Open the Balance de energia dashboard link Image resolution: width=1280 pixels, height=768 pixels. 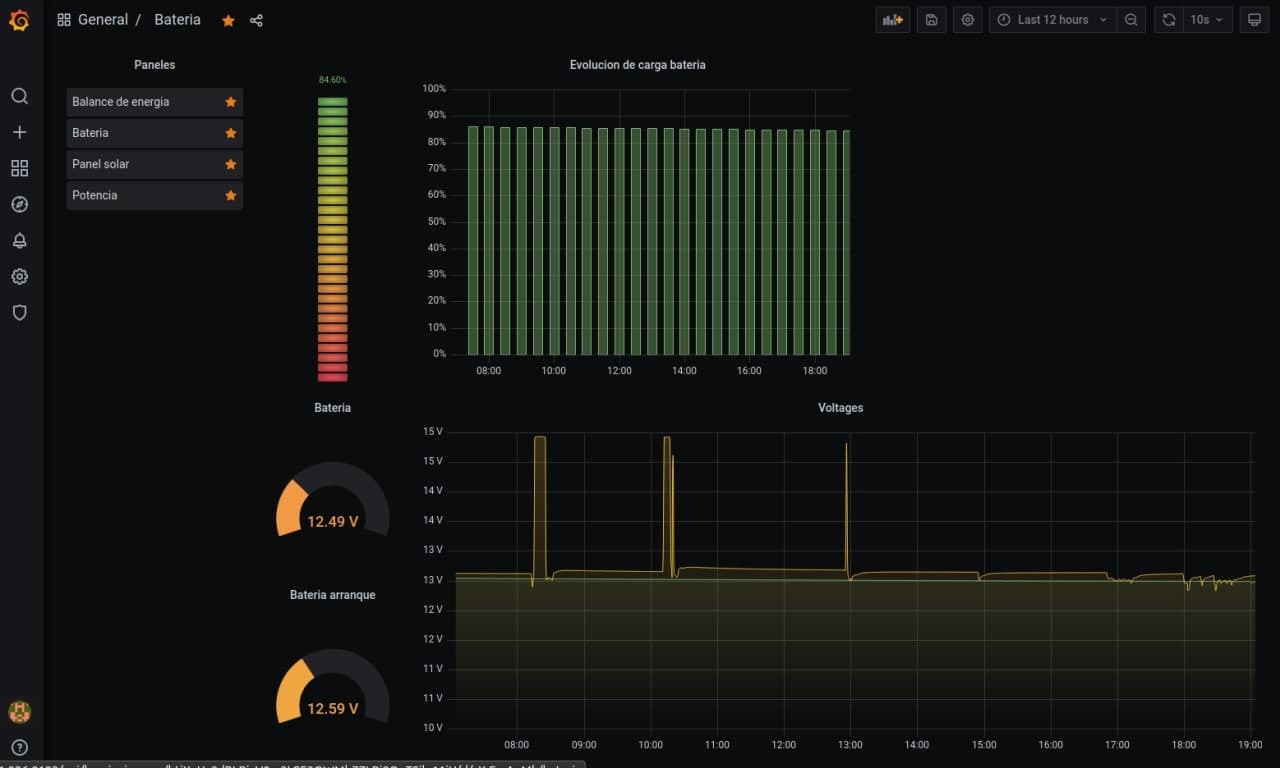[x=120, y=102]
